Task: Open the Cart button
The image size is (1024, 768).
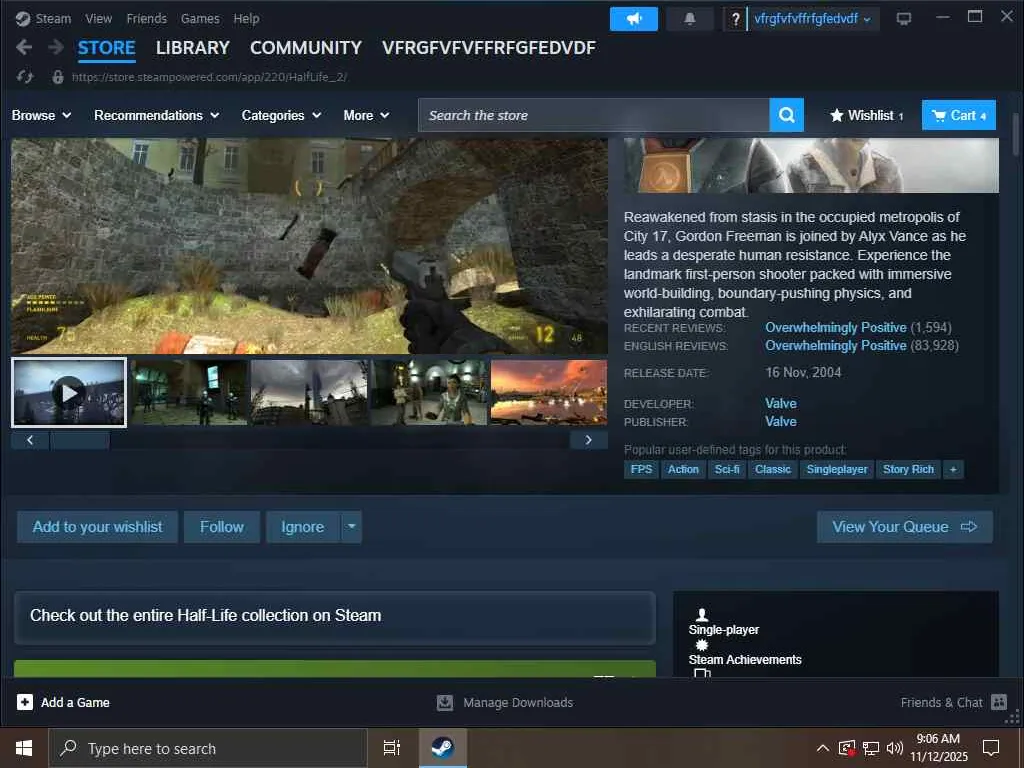Action: click(959, 115)
